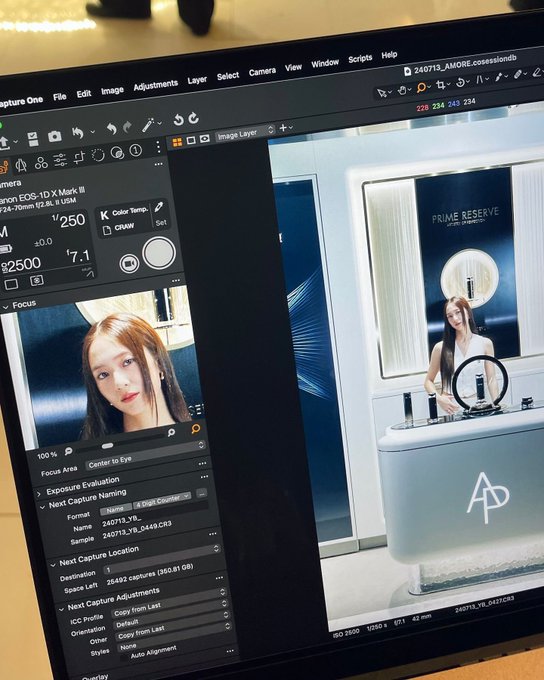
Task: Open the Exposure sliders tool tab icon
Action: pyautogui.click(x=60, y=160)
